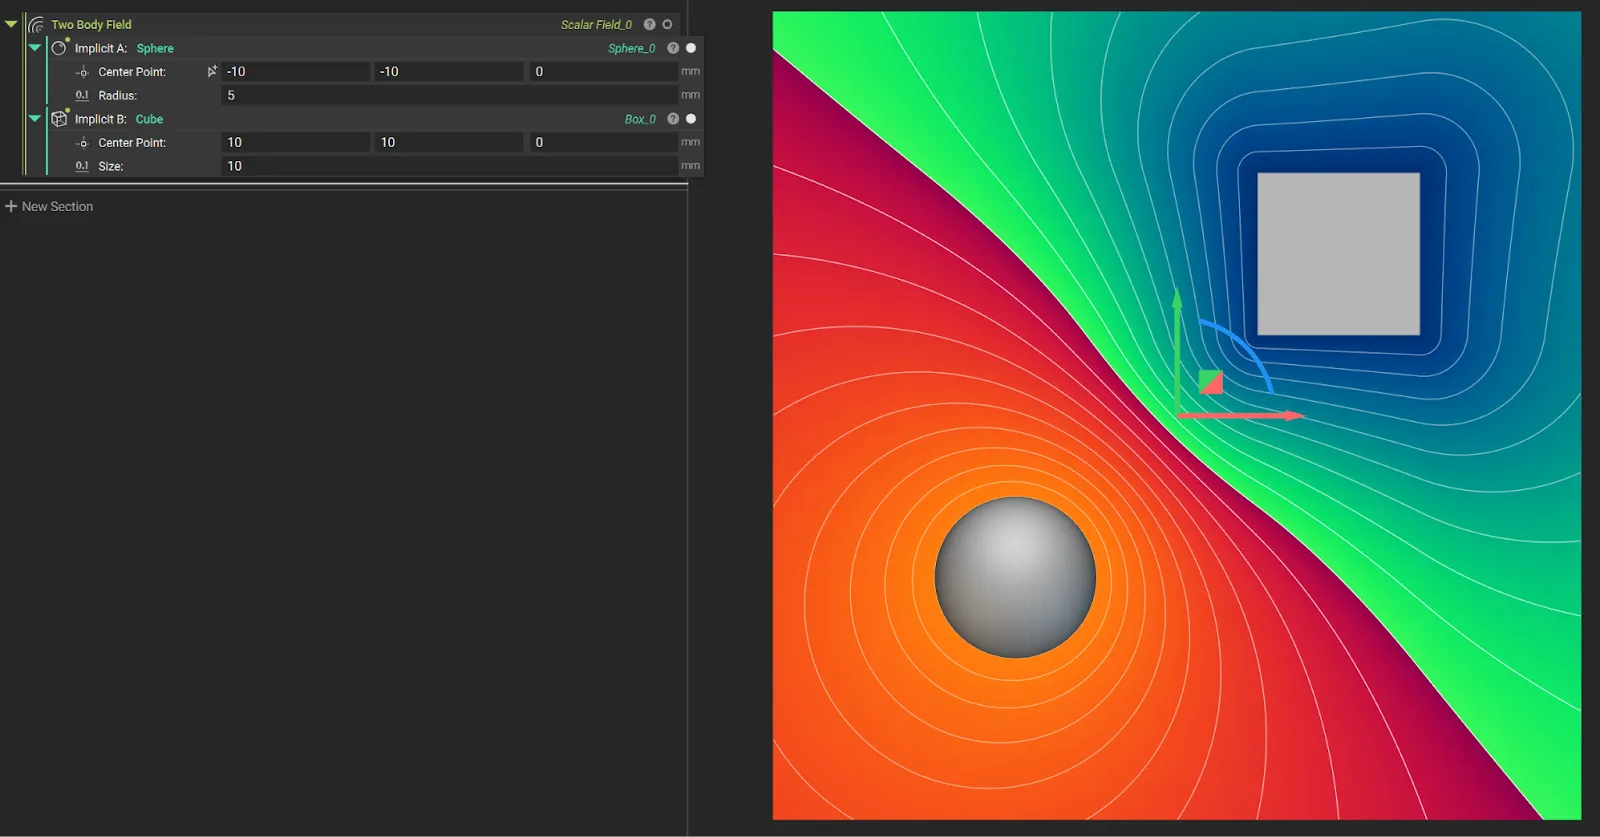
Task: Click the point icon left of Sphere Center Point label
Action: tap(82, 72)
